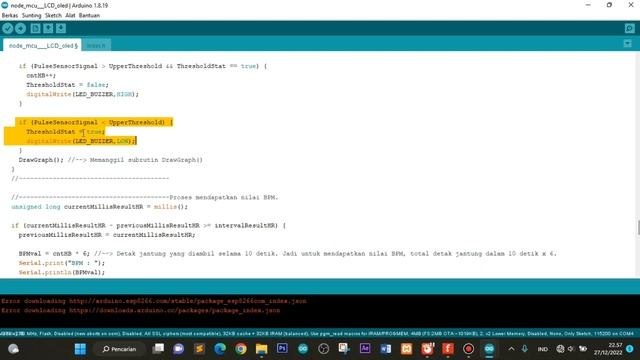Open the Bantuan menu
The image size is (640, 360).
89,15
